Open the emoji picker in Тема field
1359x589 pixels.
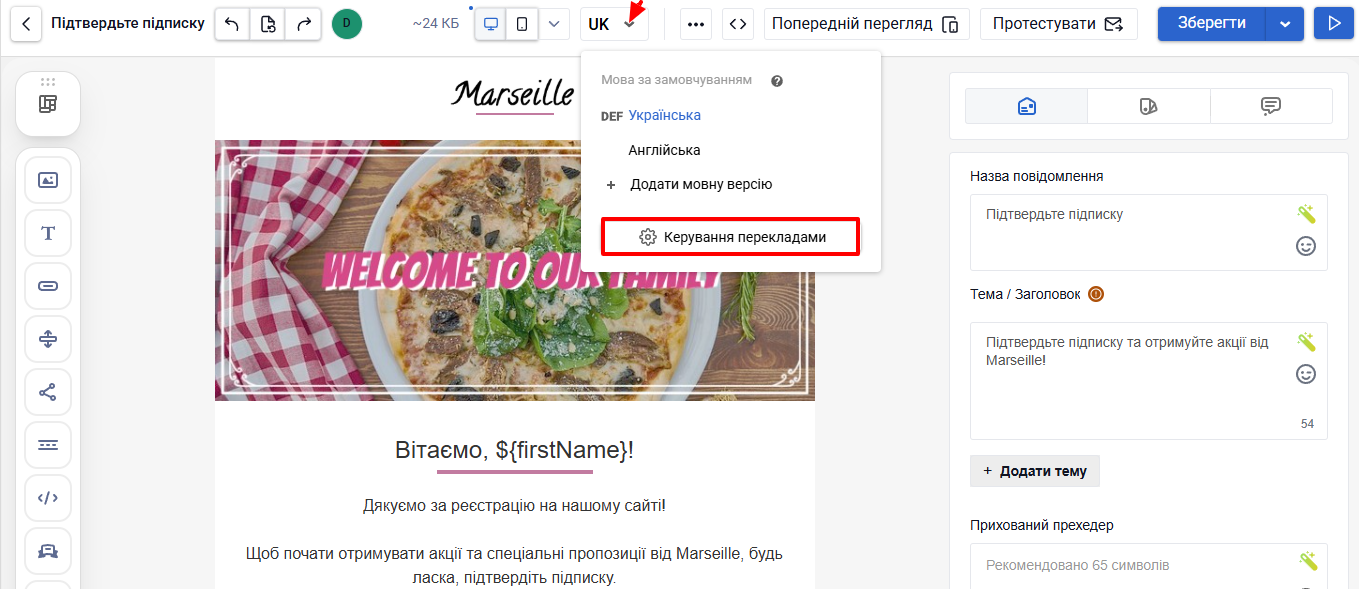(1306, 374)
